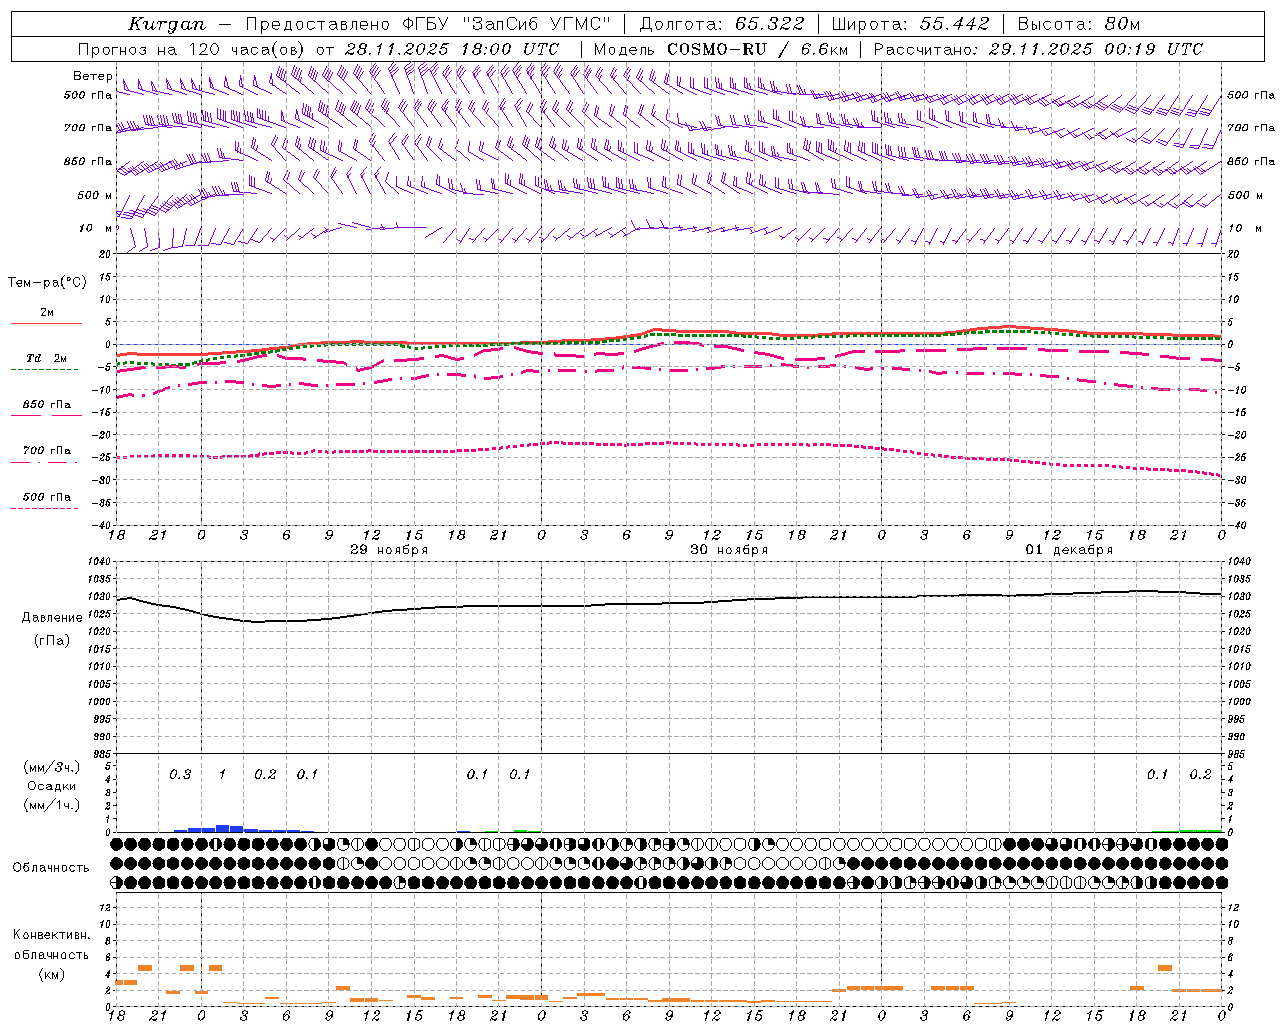Click the model name "COSMO-RU / 6.6км"
Viewport: 1280px width, 1024px height.
757,49
